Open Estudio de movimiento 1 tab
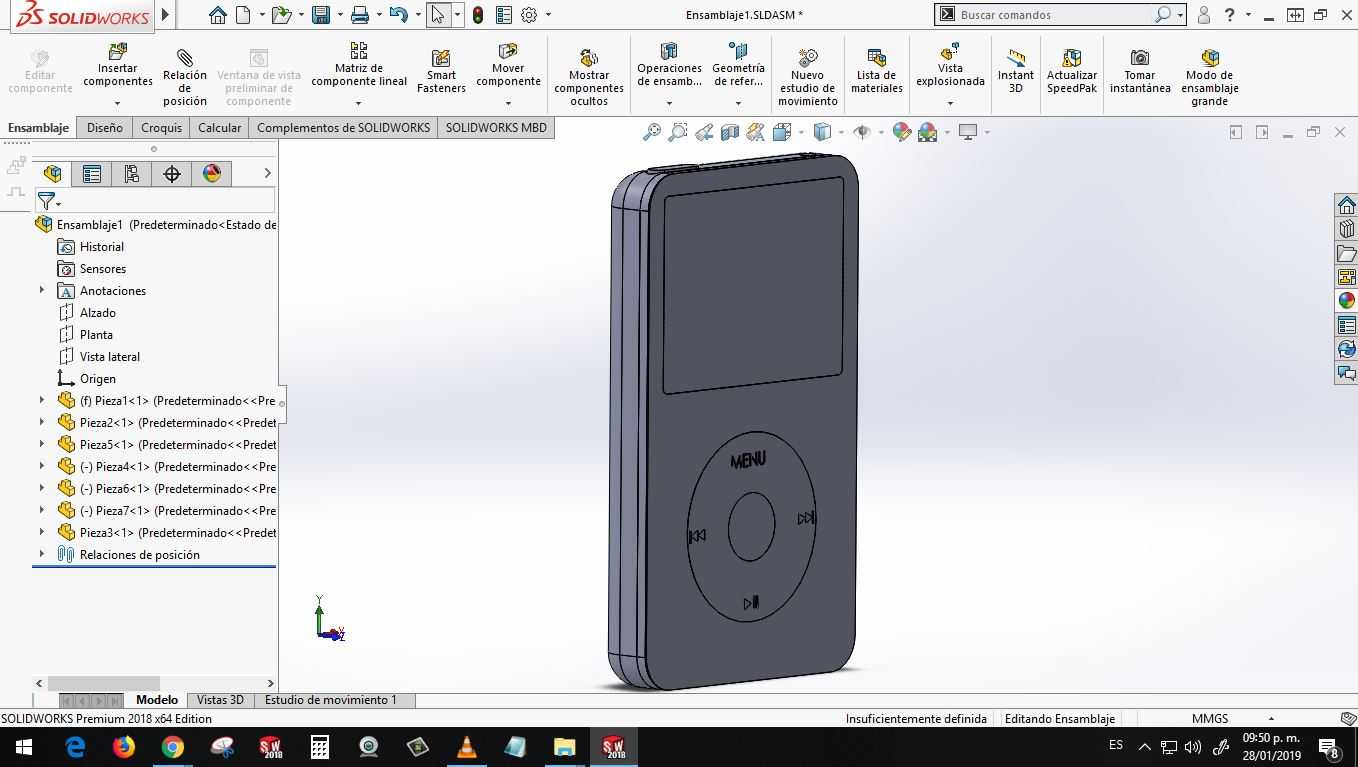 click(x=331, y=700)
